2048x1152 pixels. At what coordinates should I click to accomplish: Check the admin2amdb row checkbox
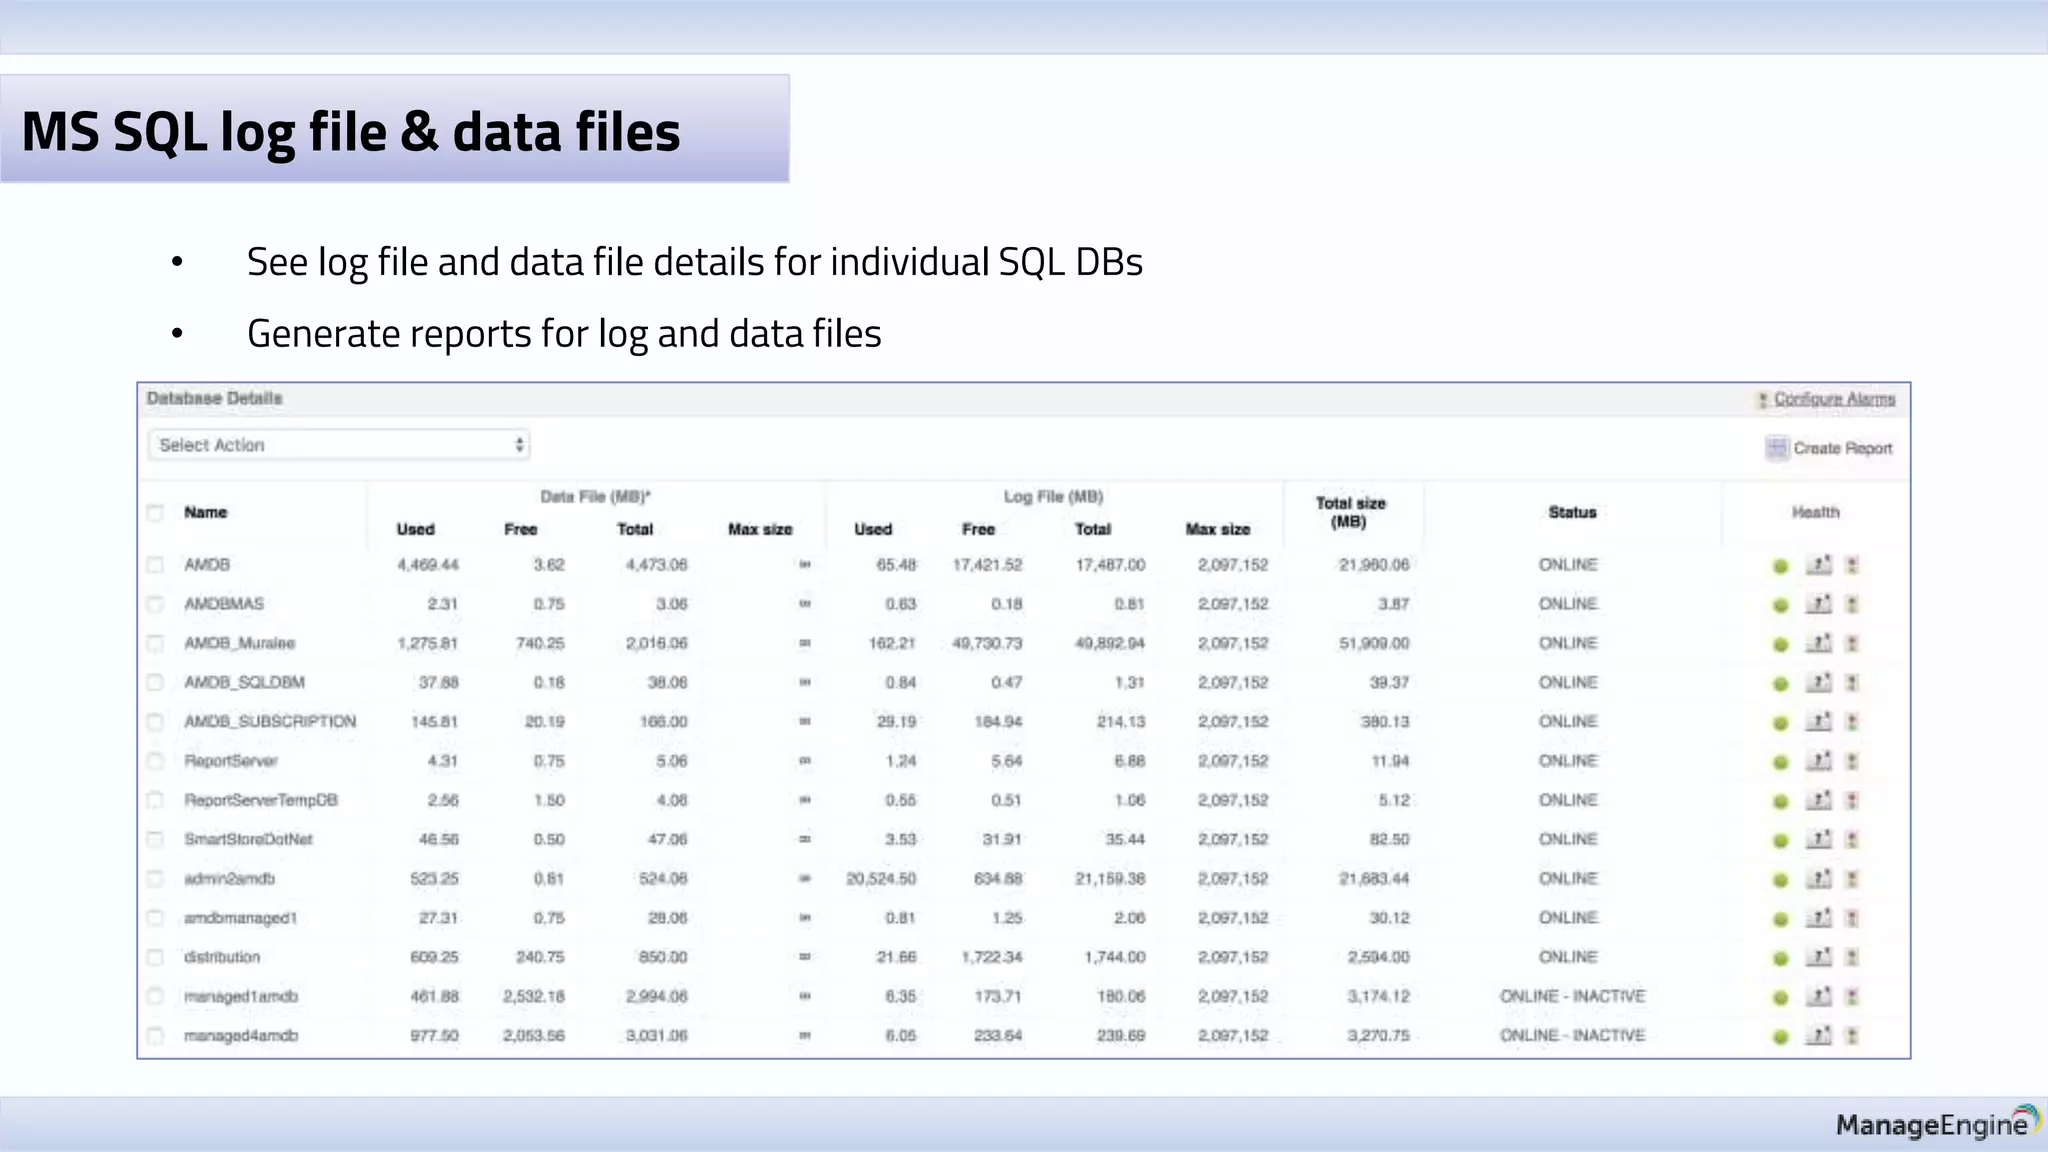[155, 879]
